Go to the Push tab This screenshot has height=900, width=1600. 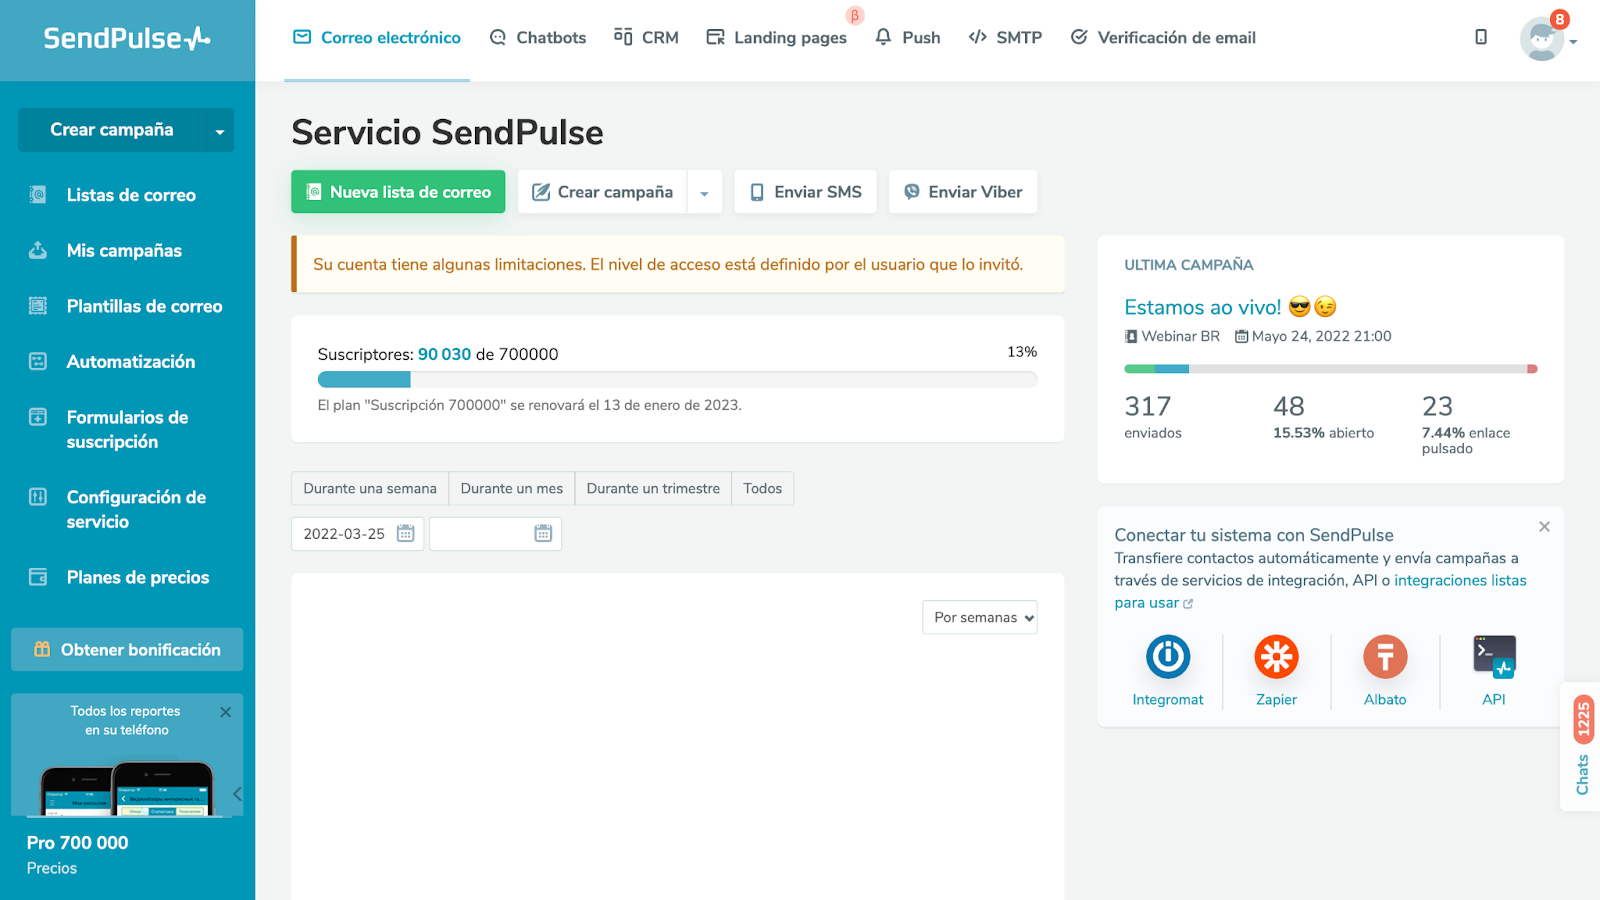908,38
